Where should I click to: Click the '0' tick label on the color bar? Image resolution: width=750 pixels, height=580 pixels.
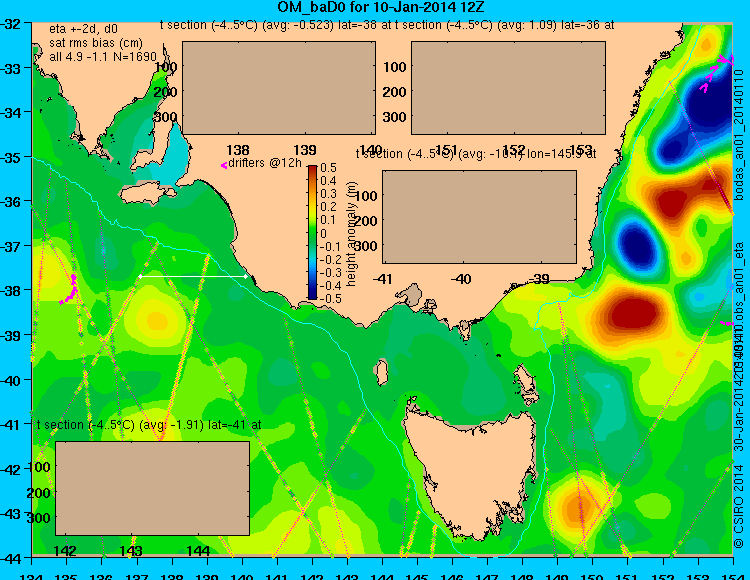coord(323,233)
